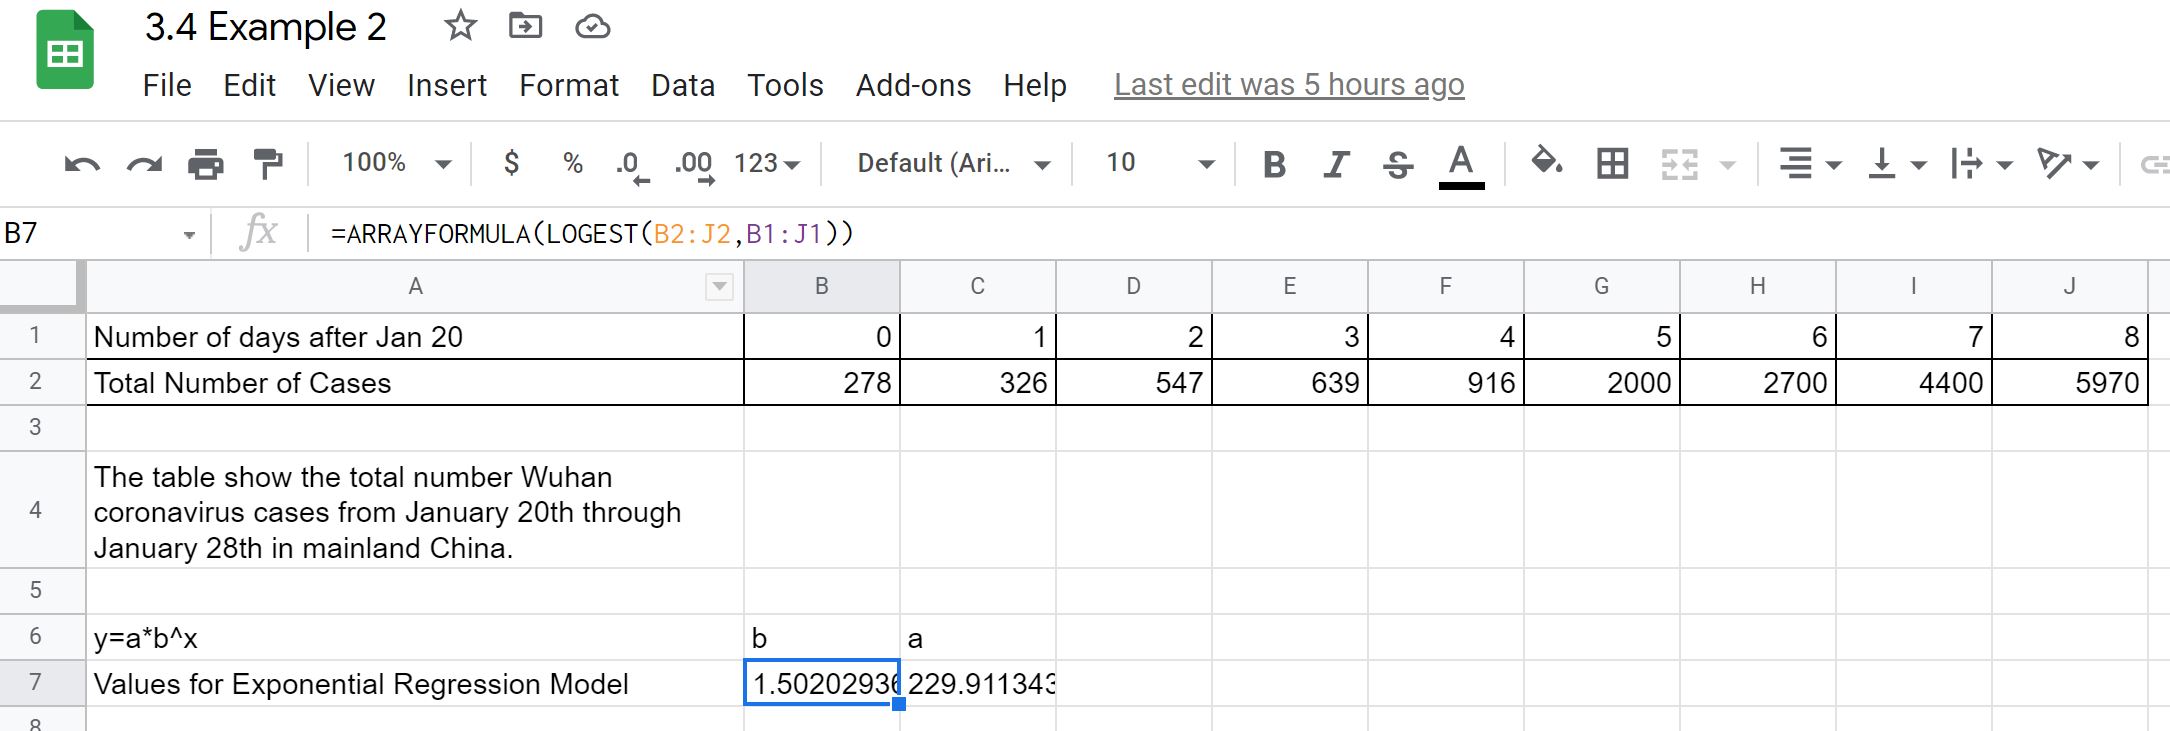Open the font size 10 dropdown
Screen dimensions: 2170x731
coord(1160,163)
